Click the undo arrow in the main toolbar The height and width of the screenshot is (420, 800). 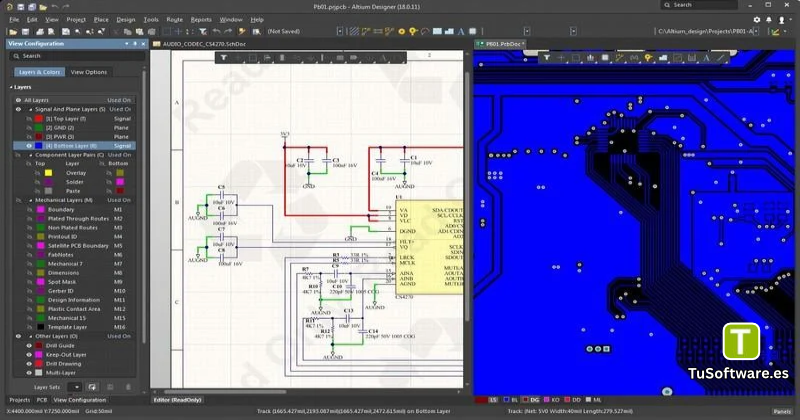pyautogui.click(x=216, y=32)
